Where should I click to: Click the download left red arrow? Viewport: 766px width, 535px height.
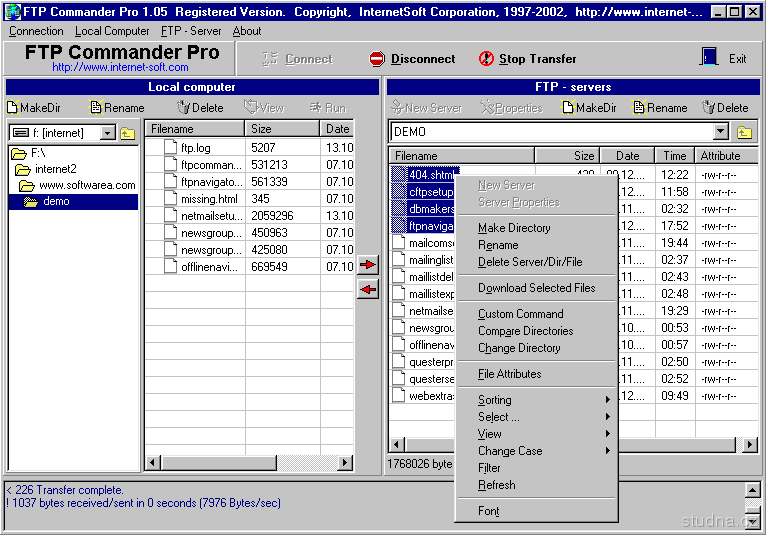coord(367,289)
